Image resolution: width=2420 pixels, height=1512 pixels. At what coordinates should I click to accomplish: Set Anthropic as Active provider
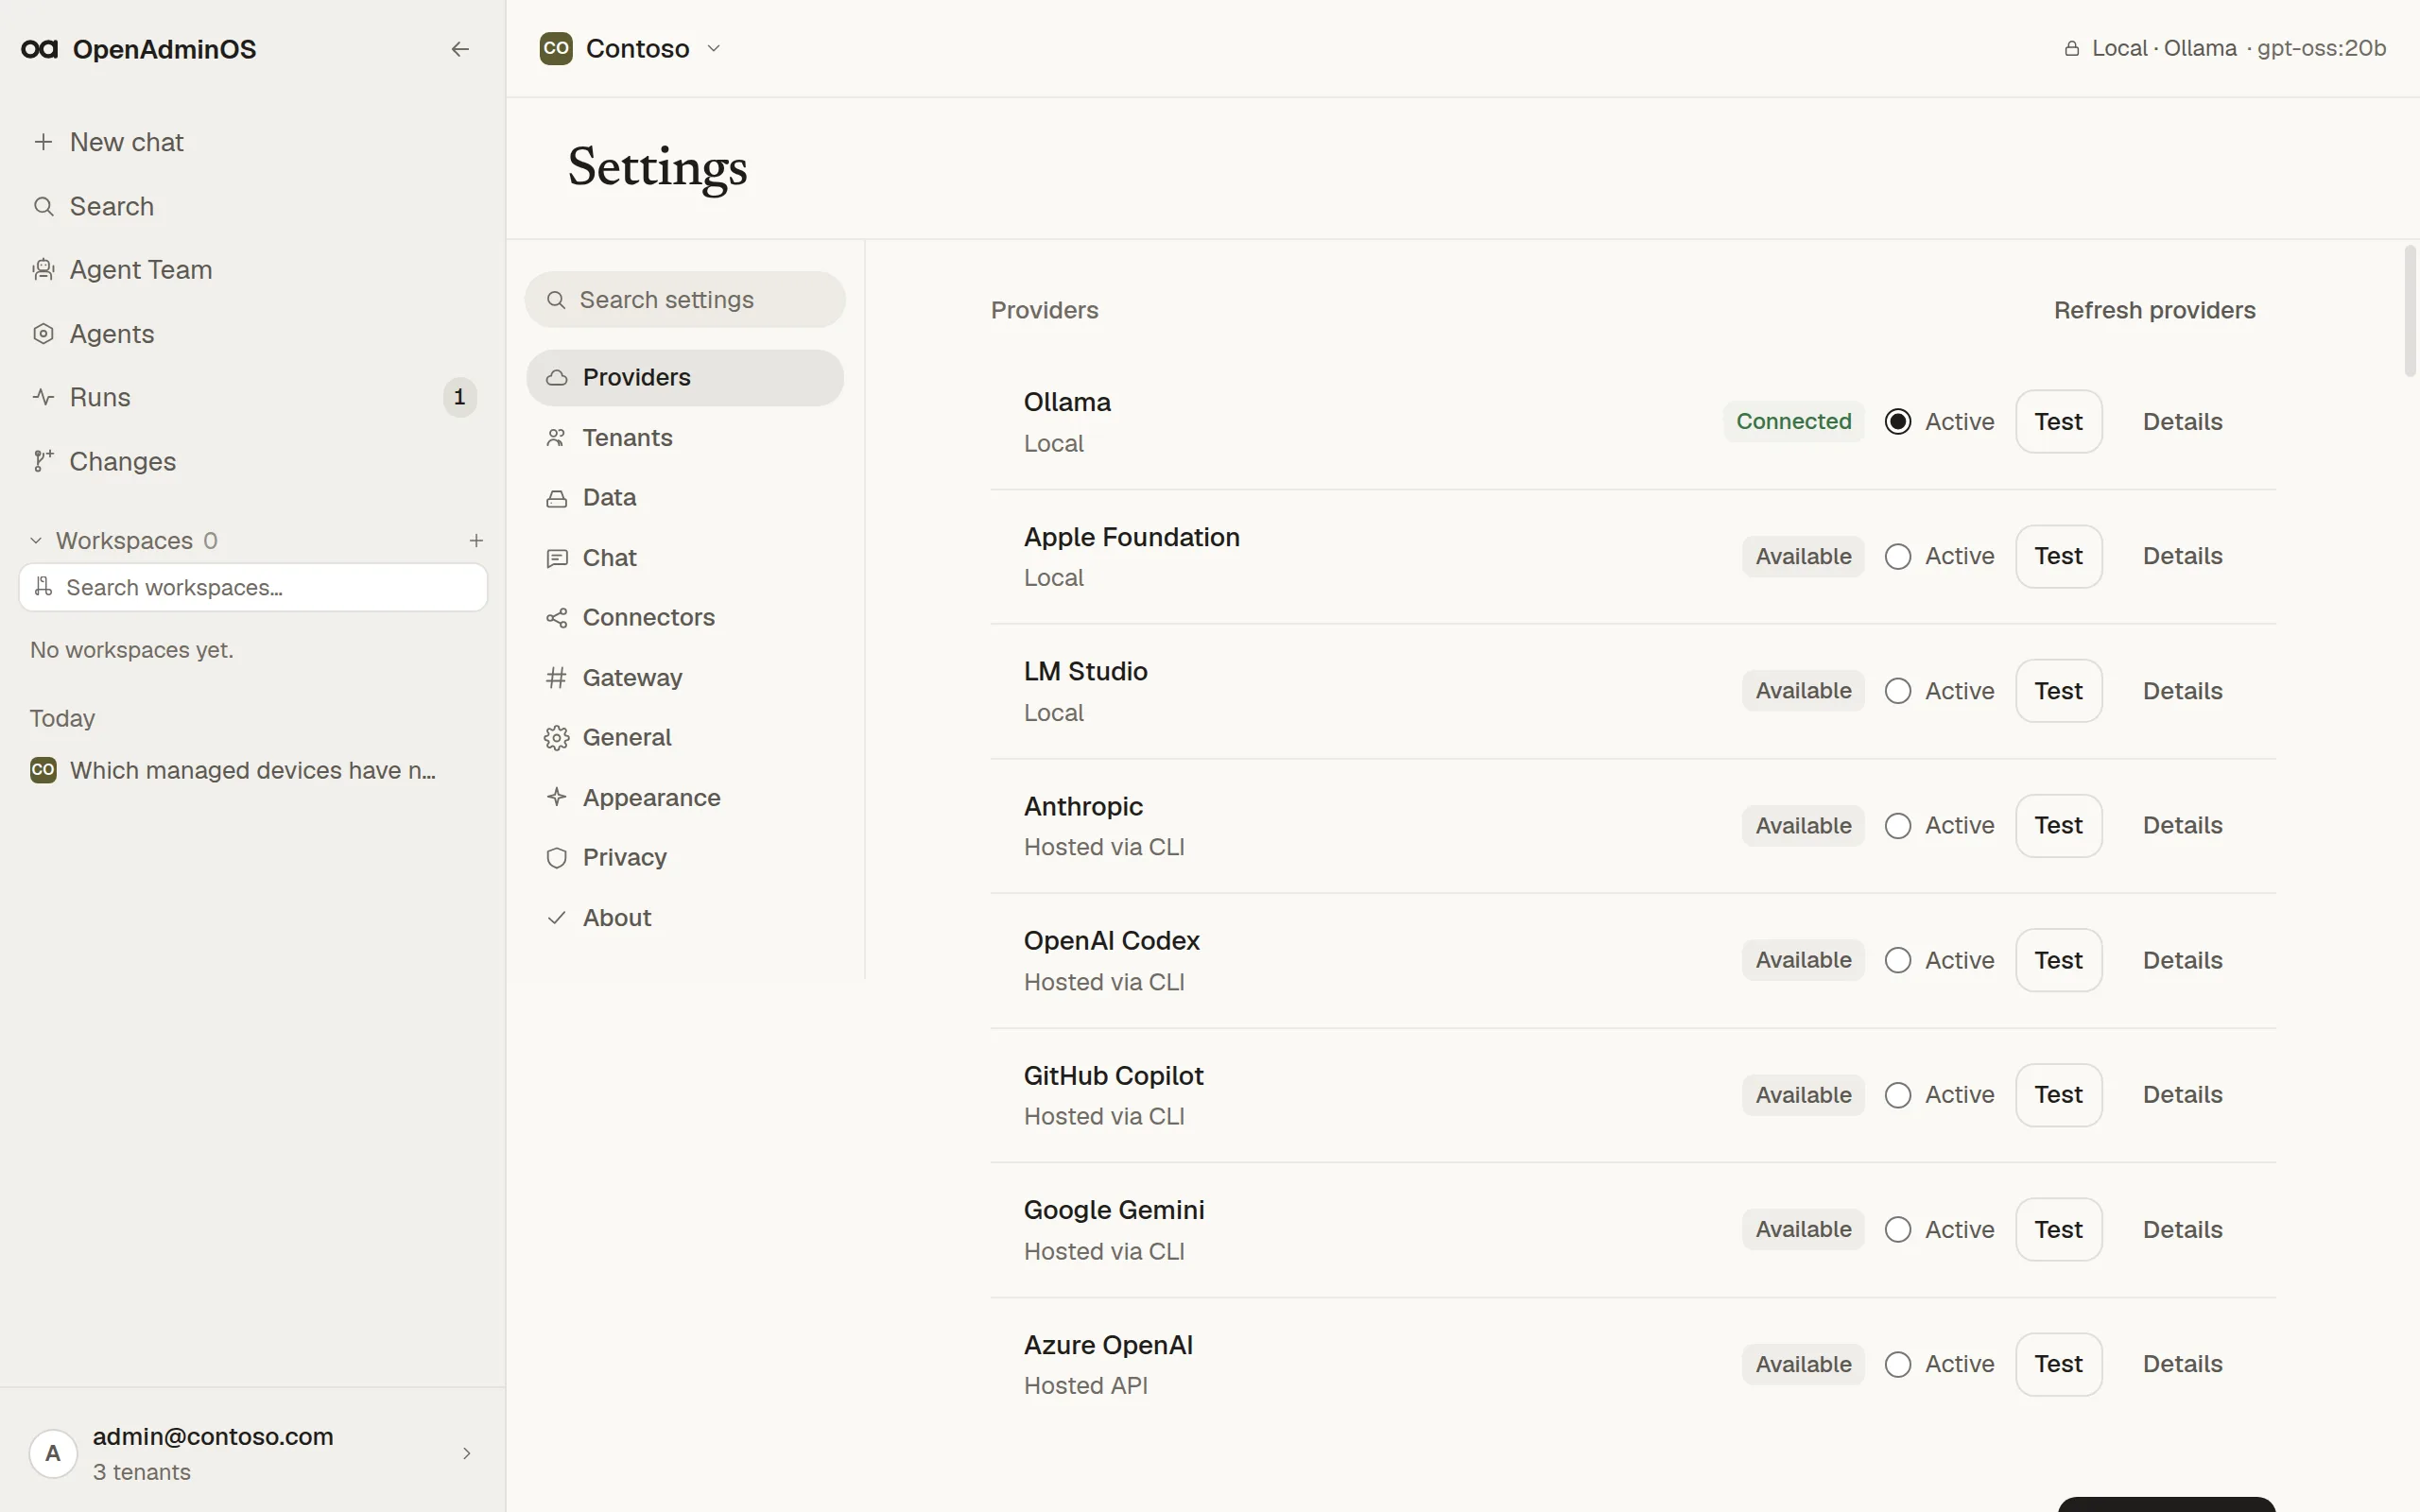coord(1897,826)
